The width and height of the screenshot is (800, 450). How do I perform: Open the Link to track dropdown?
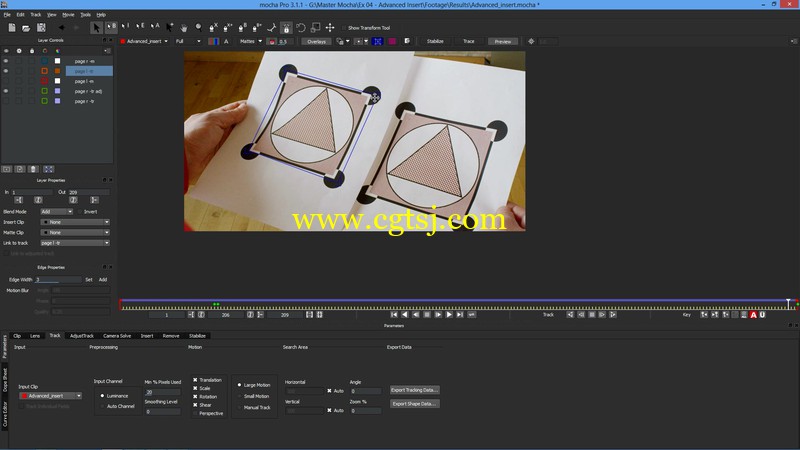(x=75, y=243)
